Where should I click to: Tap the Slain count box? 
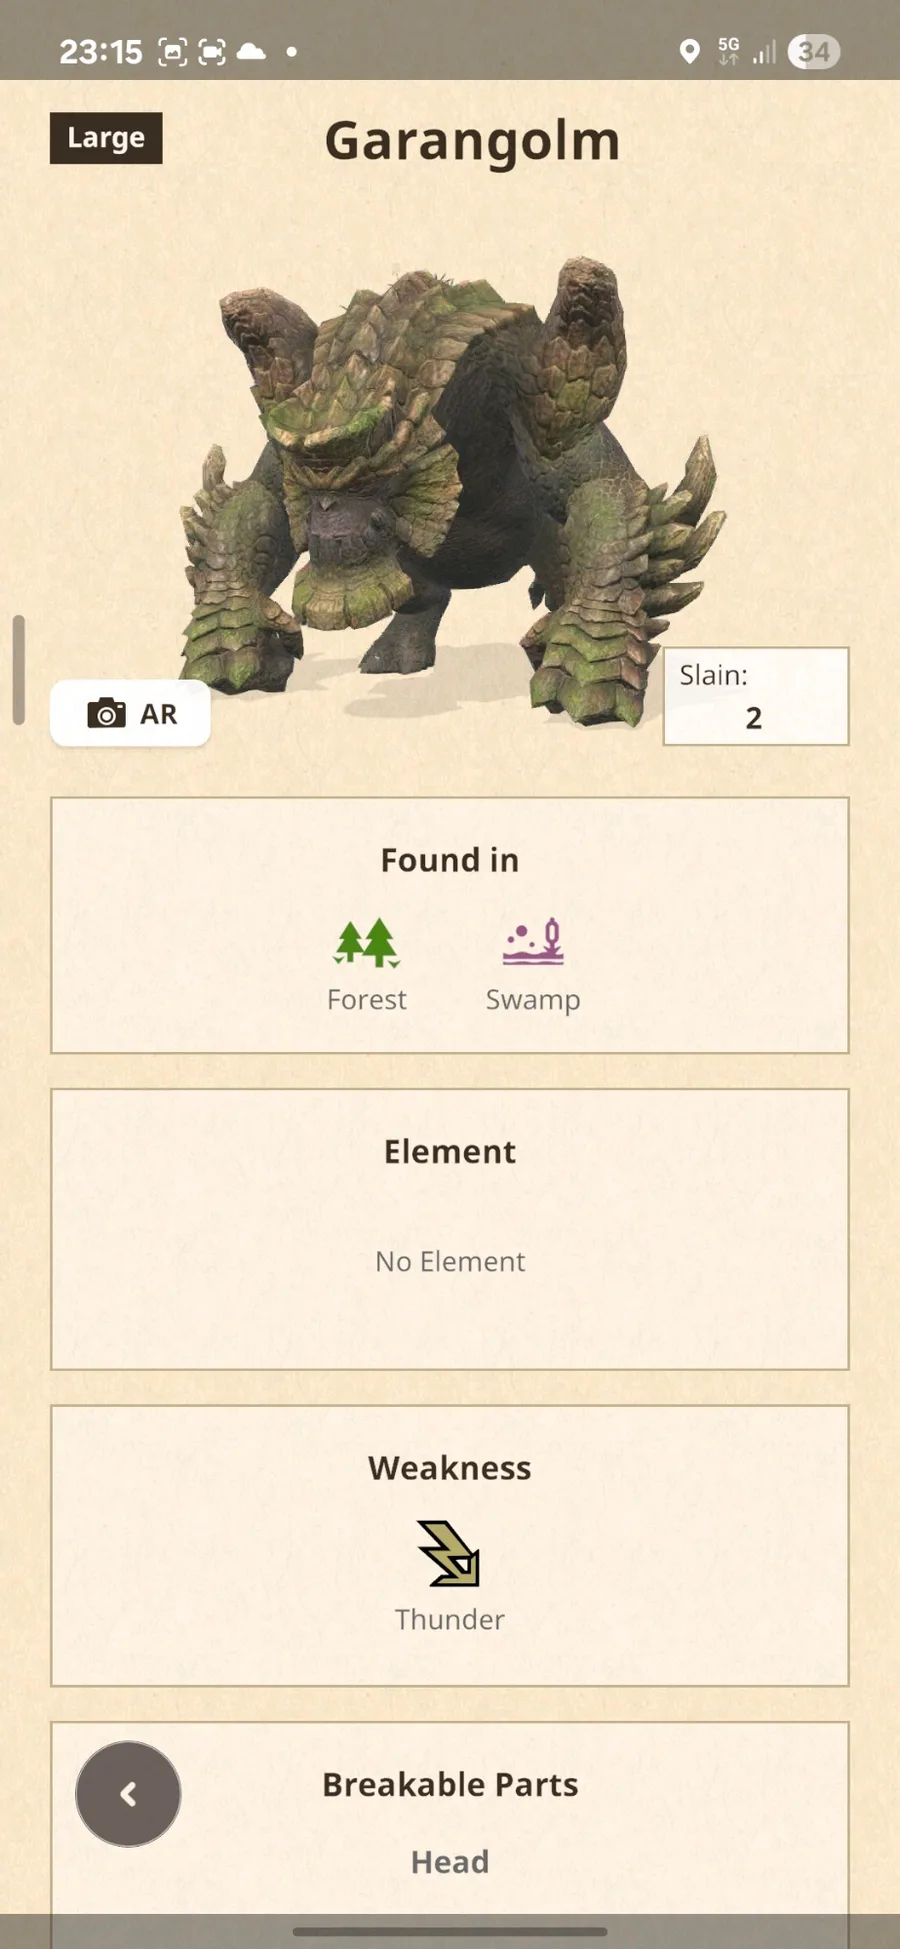[756, 696]
